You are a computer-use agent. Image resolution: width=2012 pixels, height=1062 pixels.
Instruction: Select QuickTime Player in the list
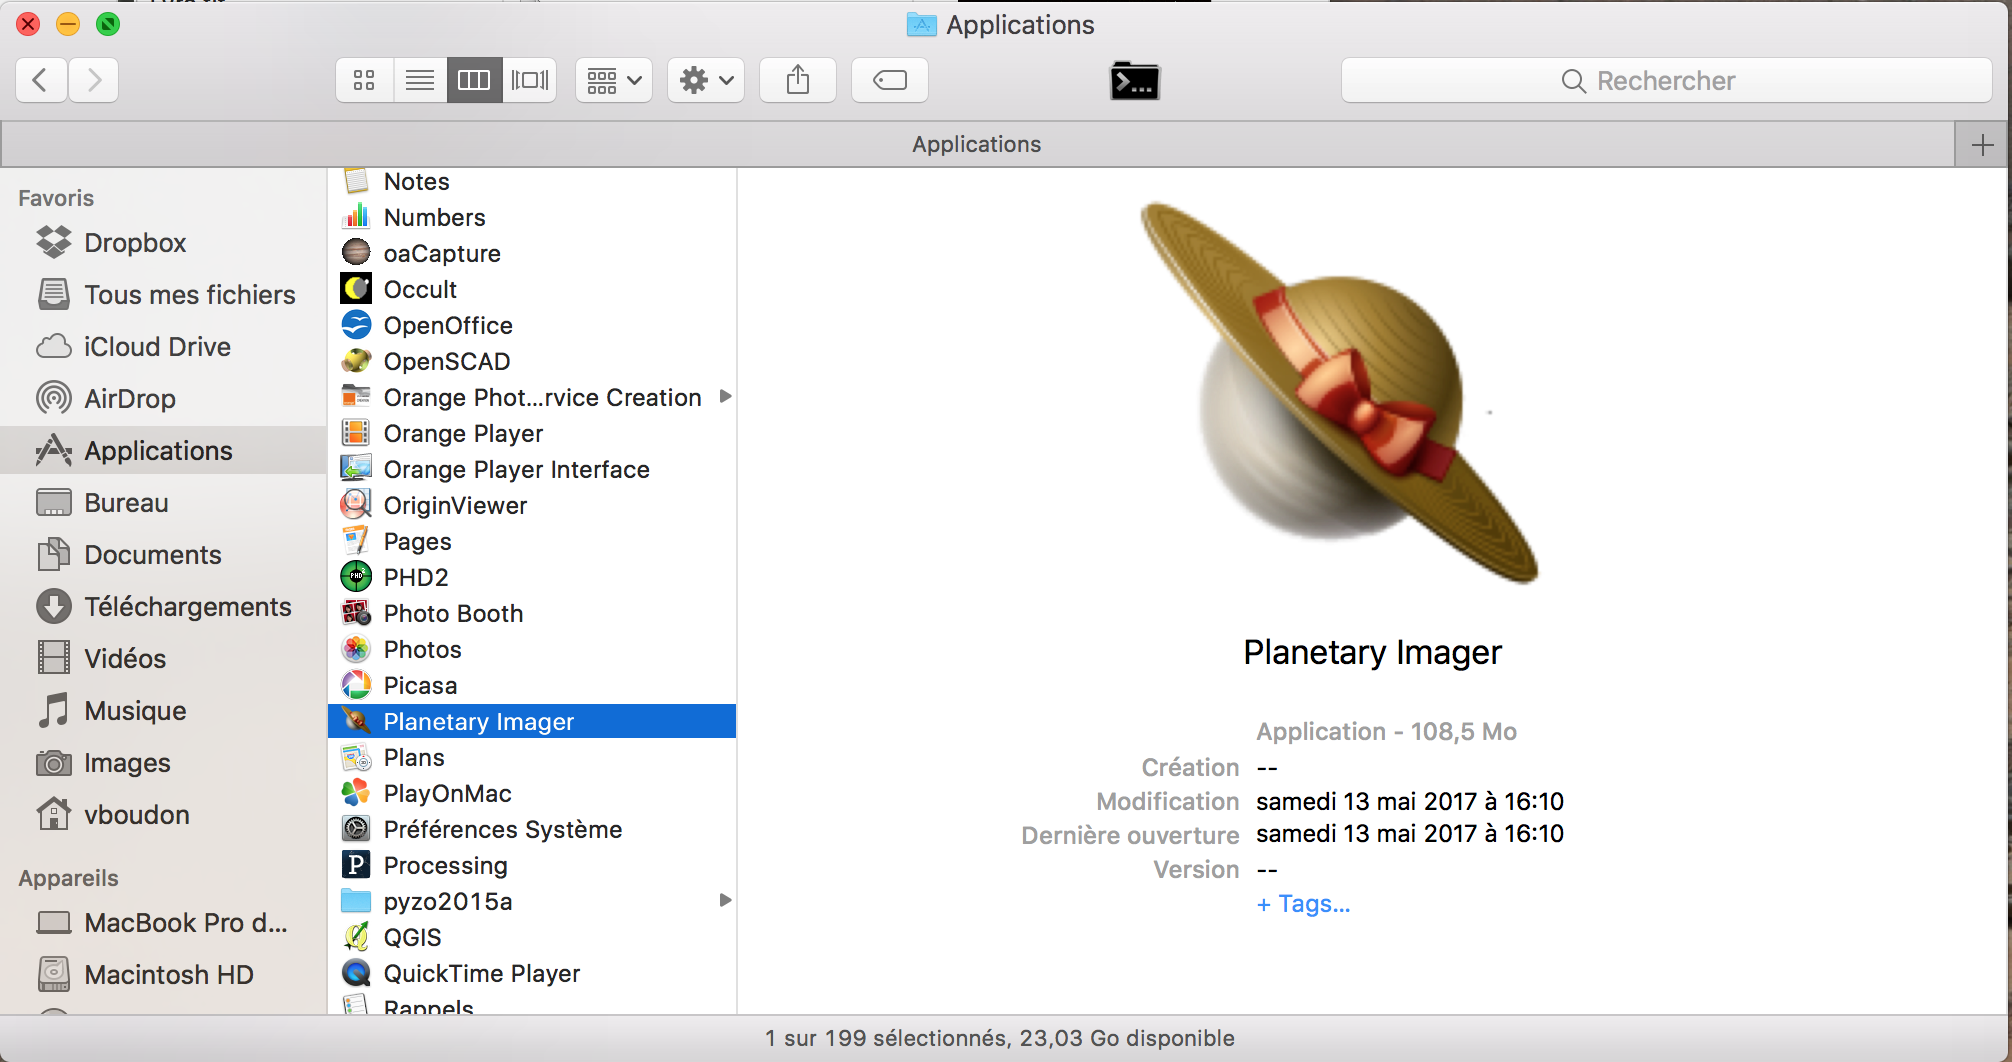coord(481,974)
